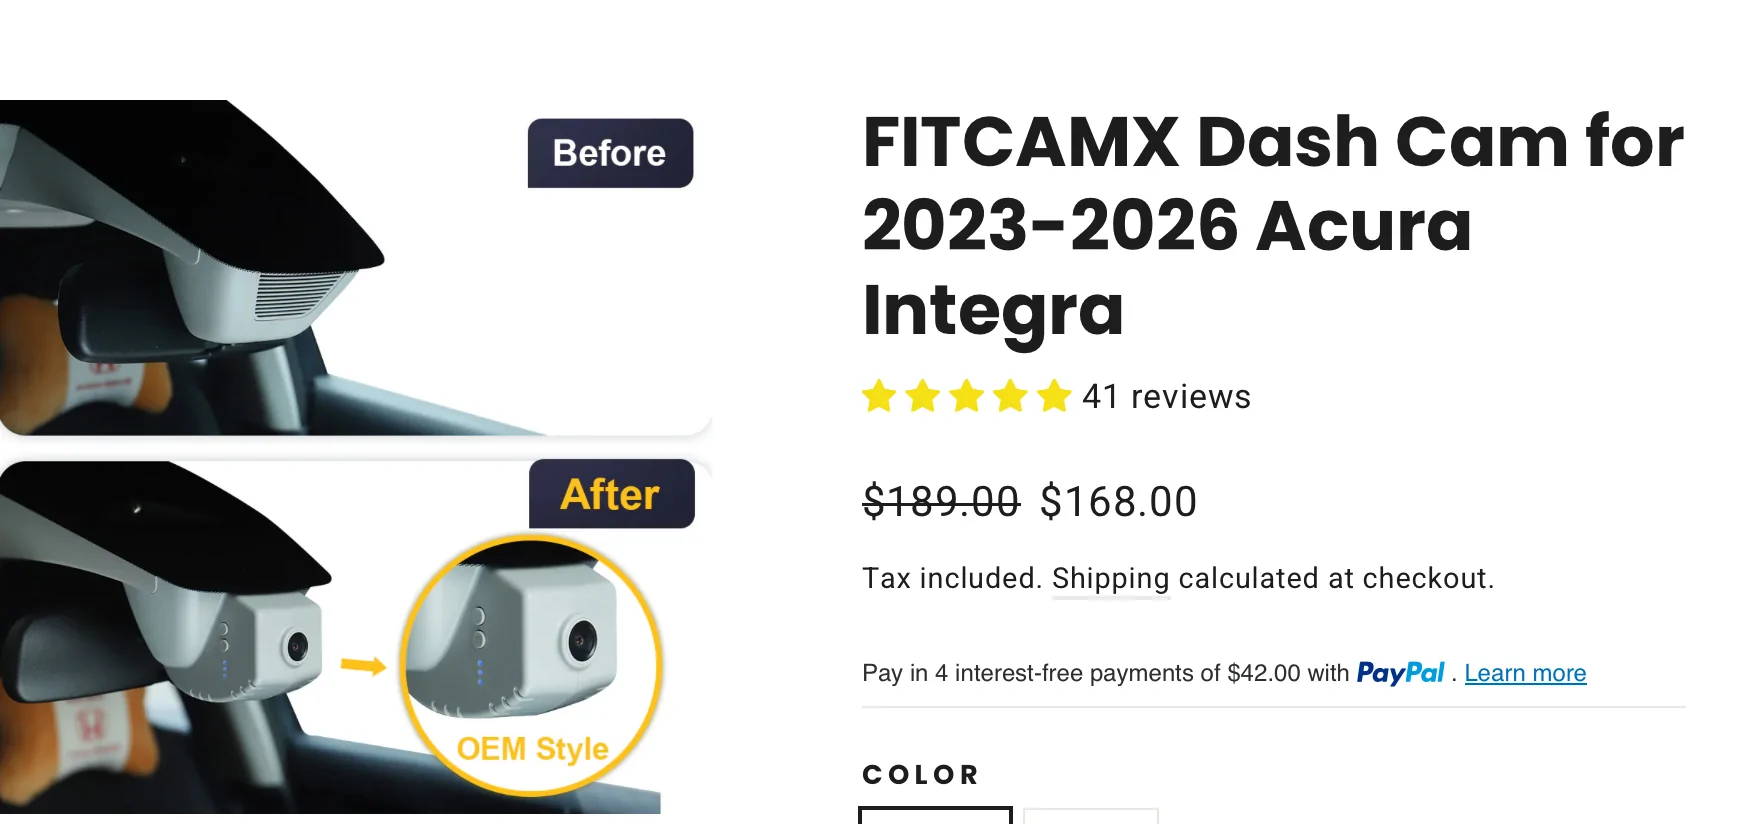Select the second color option
Screen dimensions: 1739x824
[1090, 816]
